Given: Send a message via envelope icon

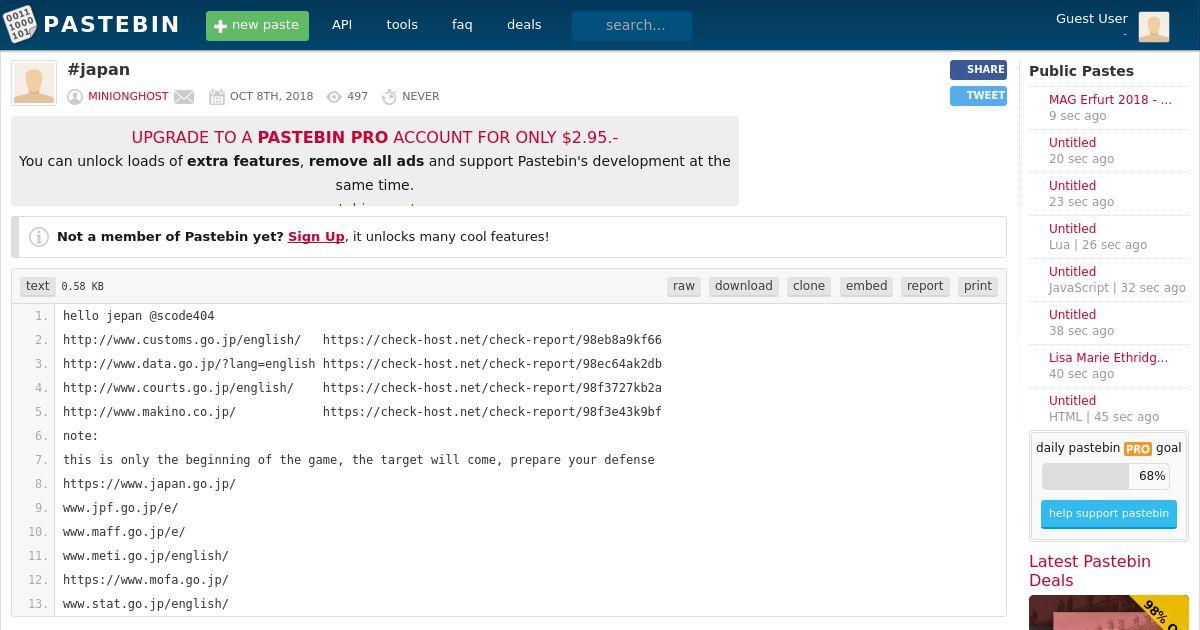Looking at the screenshot, I should pyautogui.click(x=184, y=97).
